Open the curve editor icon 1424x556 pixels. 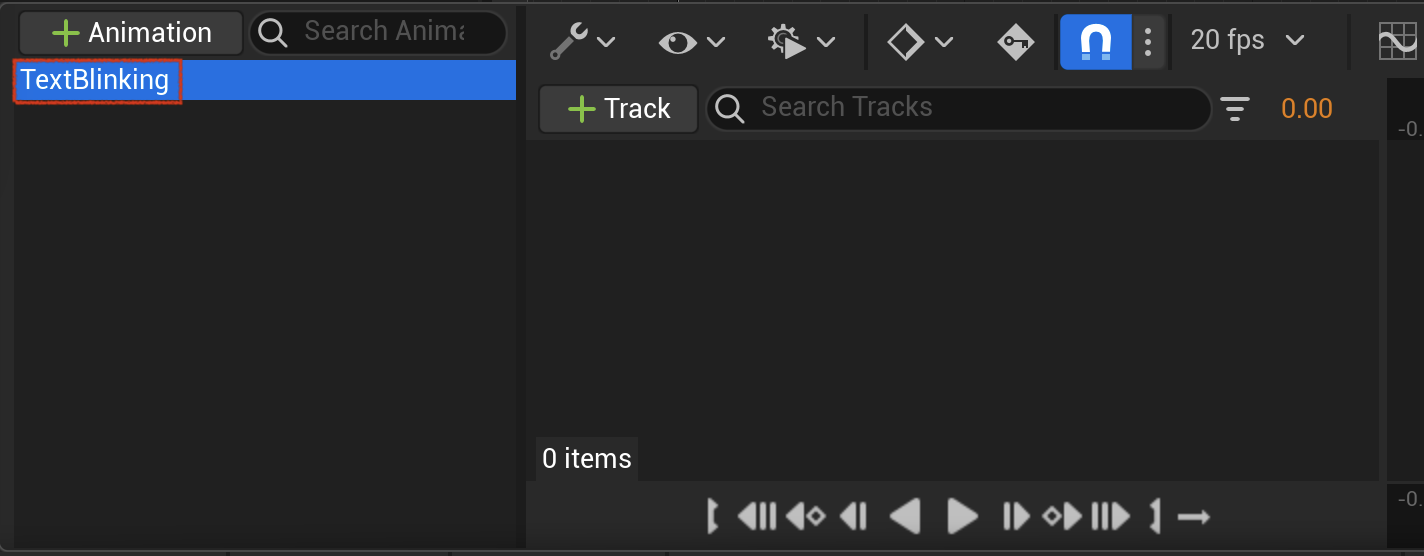1399,41
